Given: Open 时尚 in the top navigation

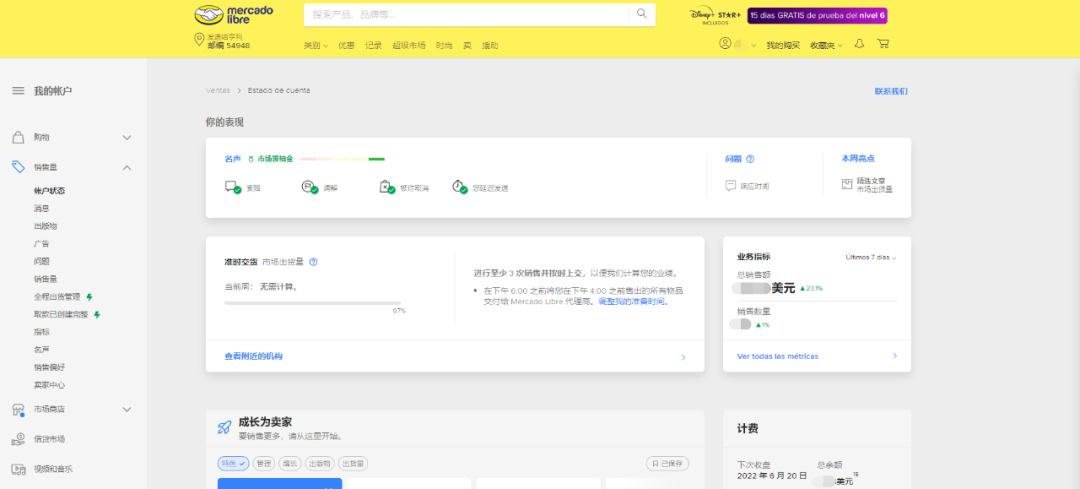Looking at the screenshot, I should [444, 45].
